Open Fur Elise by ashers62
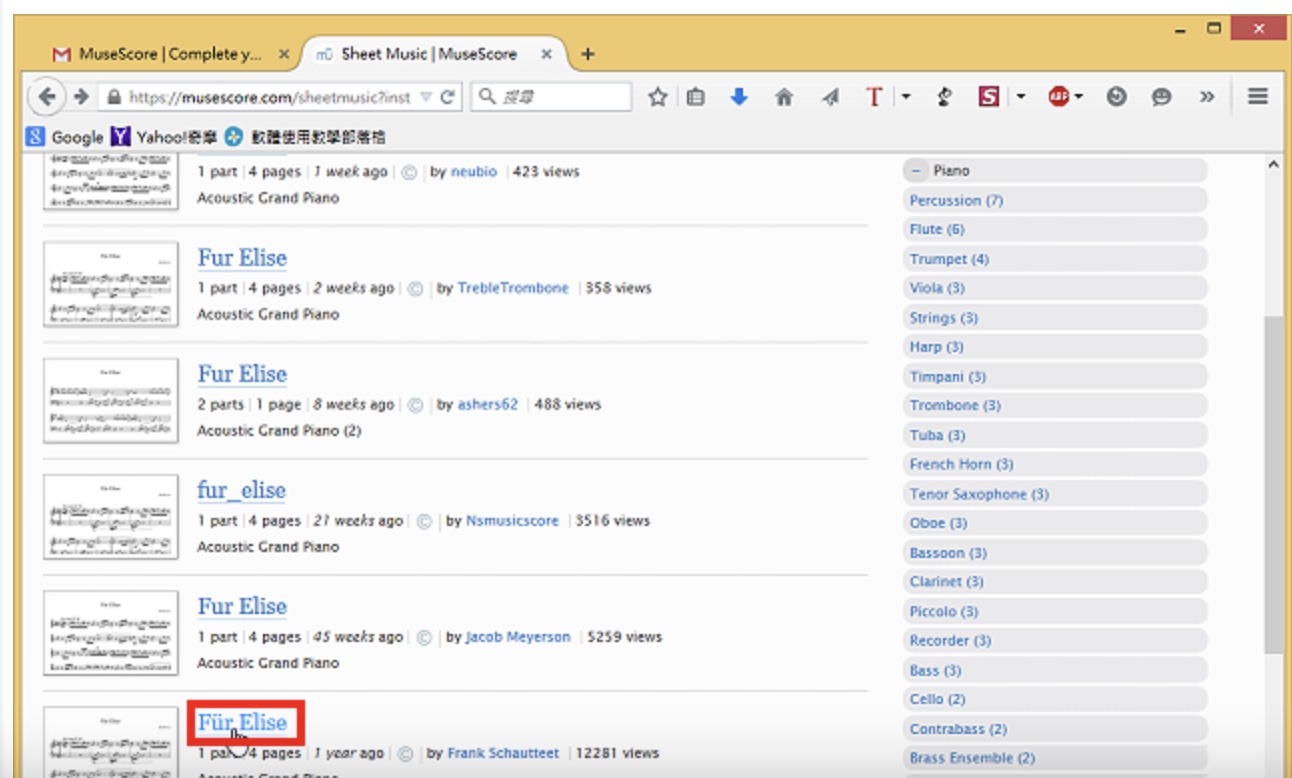Viewport: 1292px width, 778px height. (x=242, y=374)
